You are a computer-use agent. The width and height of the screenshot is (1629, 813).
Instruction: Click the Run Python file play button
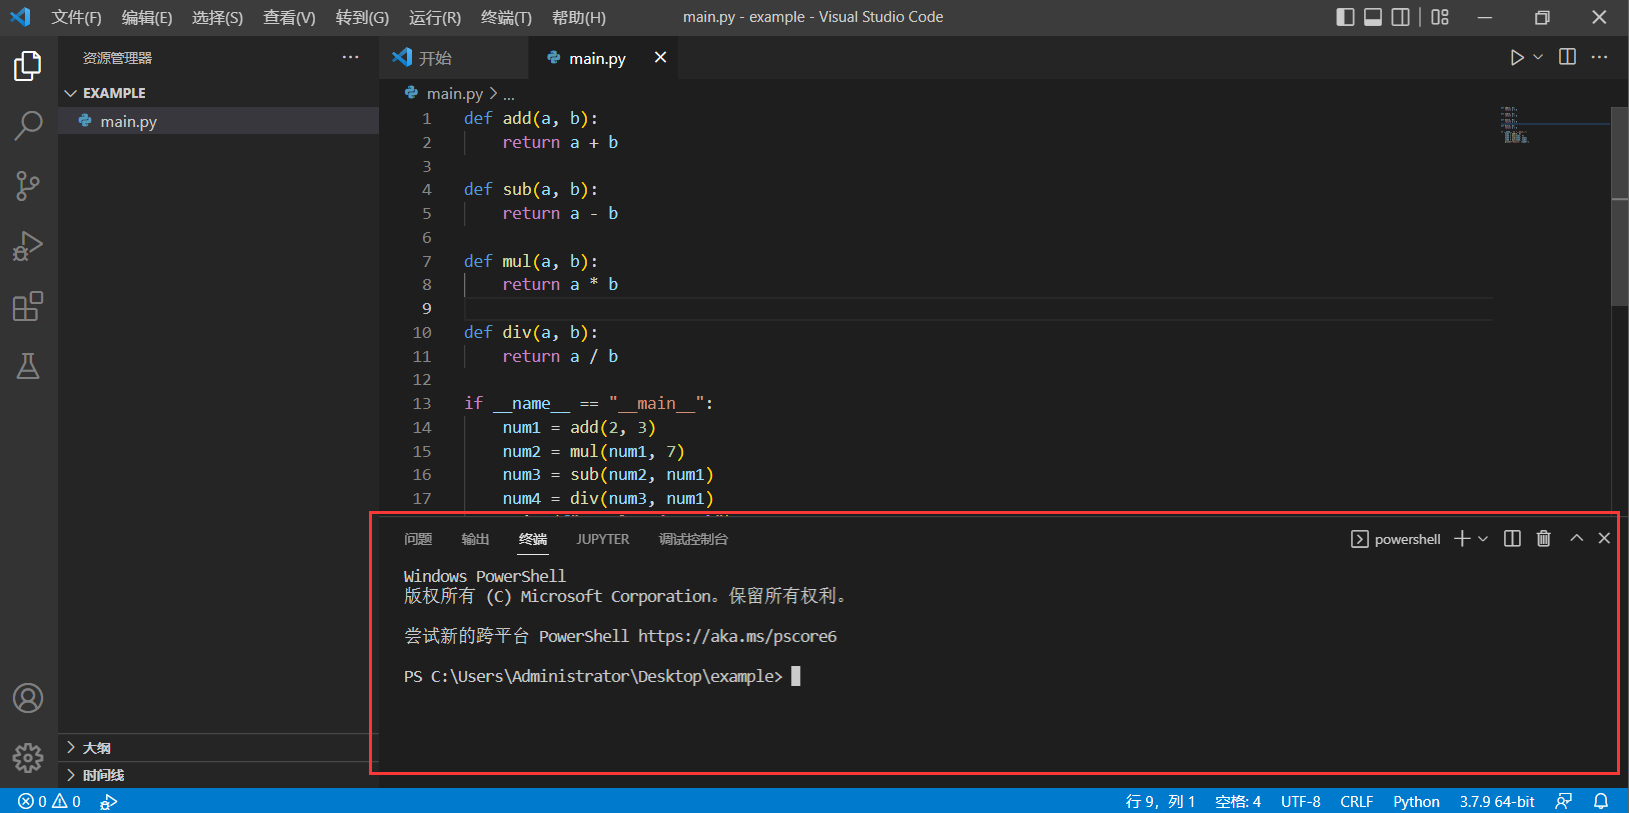[x=1516, y=58]
